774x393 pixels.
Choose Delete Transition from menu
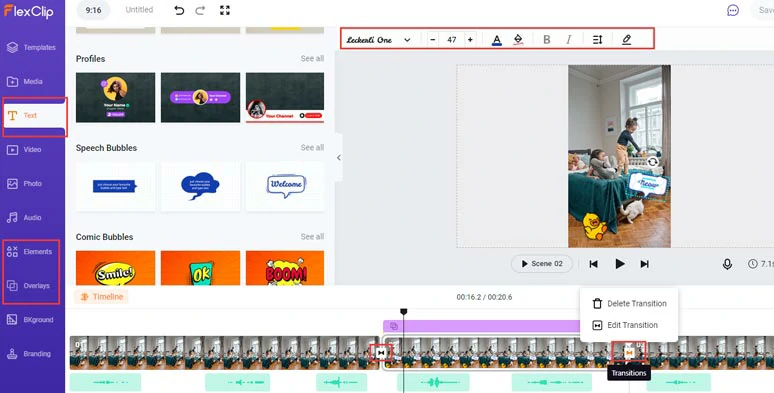pos(629,304)
